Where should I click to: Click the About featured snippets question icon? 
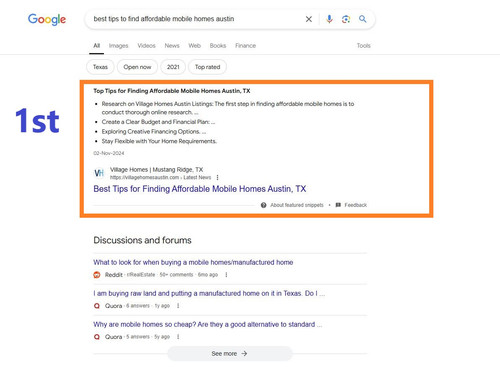click(264, 205)
